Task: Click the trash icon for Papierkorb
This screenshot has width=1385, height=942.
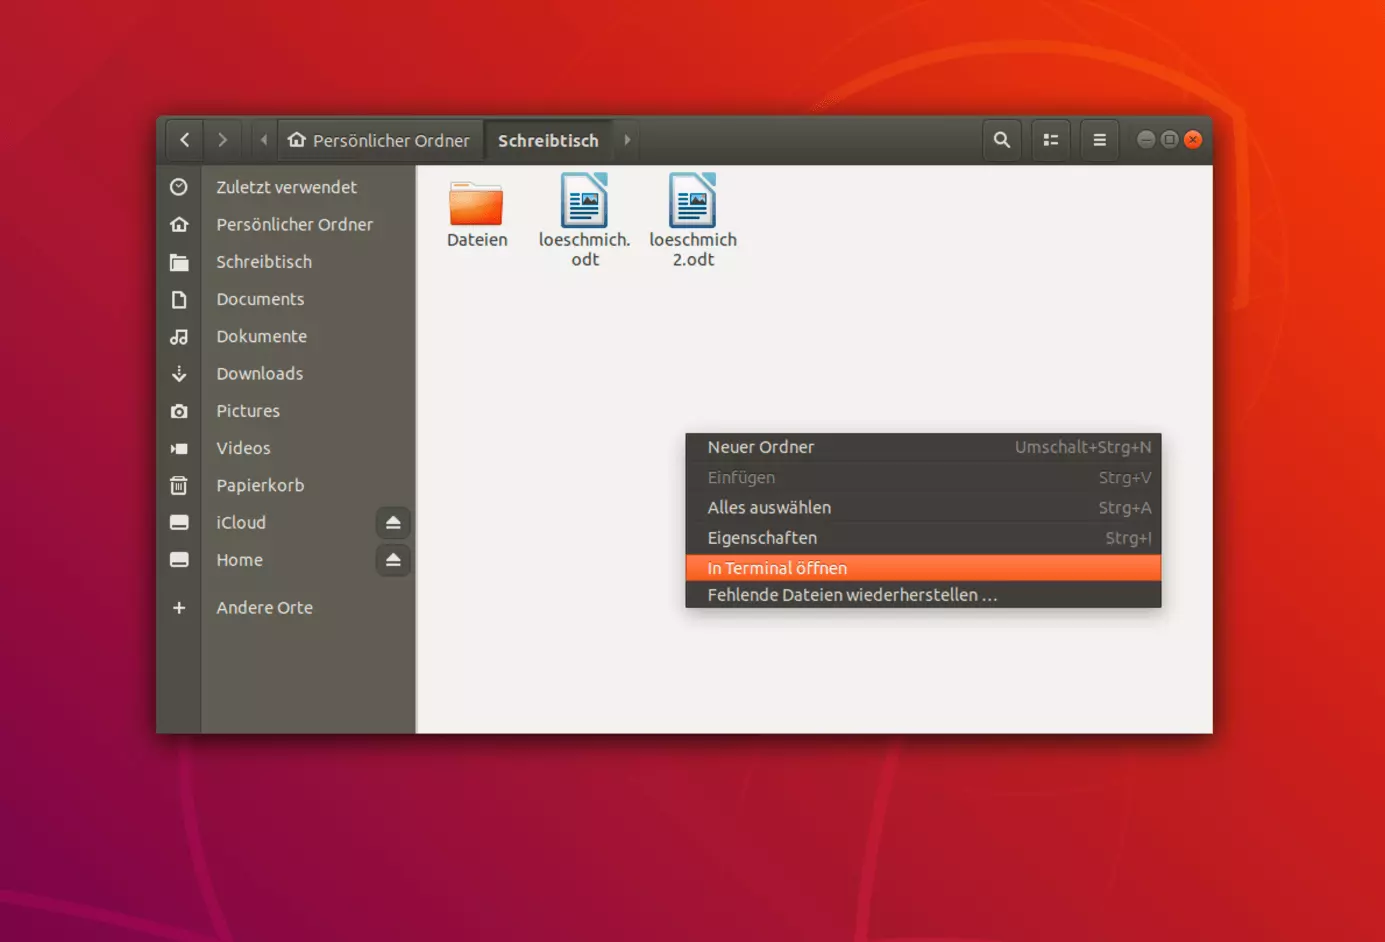Action: click(179, 486)
